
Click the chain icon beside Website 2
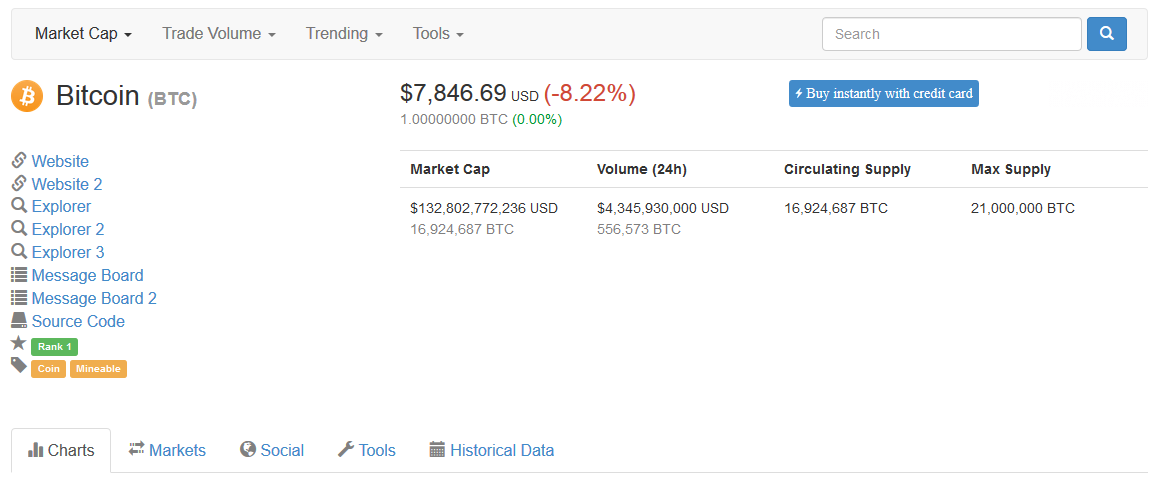click(19, 183)
